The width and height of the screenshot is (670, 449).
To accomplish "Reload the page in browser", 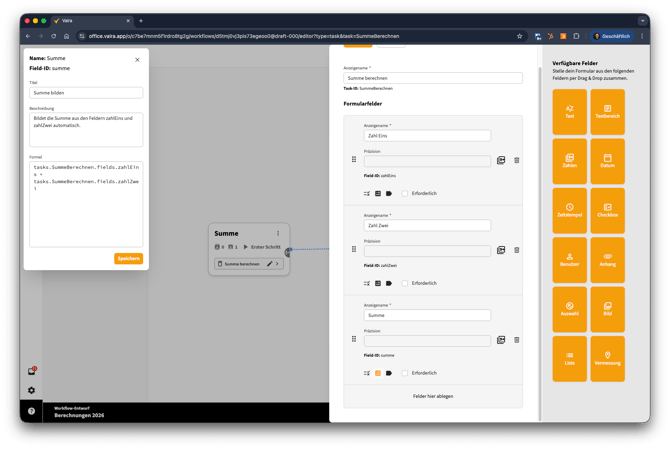I will click(x=53, y=36).
